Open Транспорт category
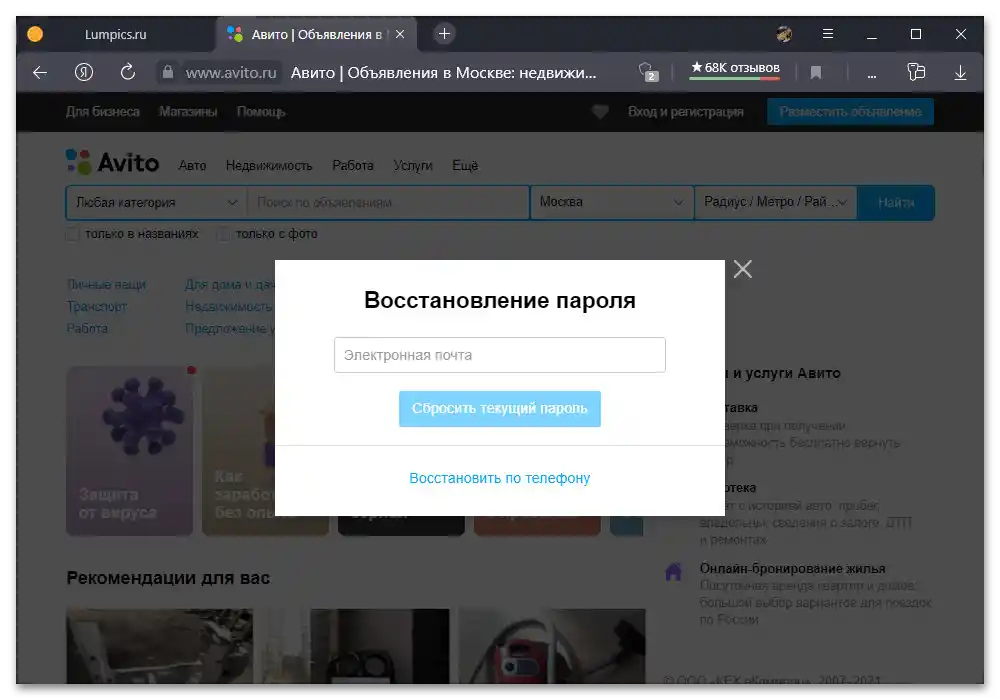This screenshot has height=700, width=1000. (x=97, y=307)
